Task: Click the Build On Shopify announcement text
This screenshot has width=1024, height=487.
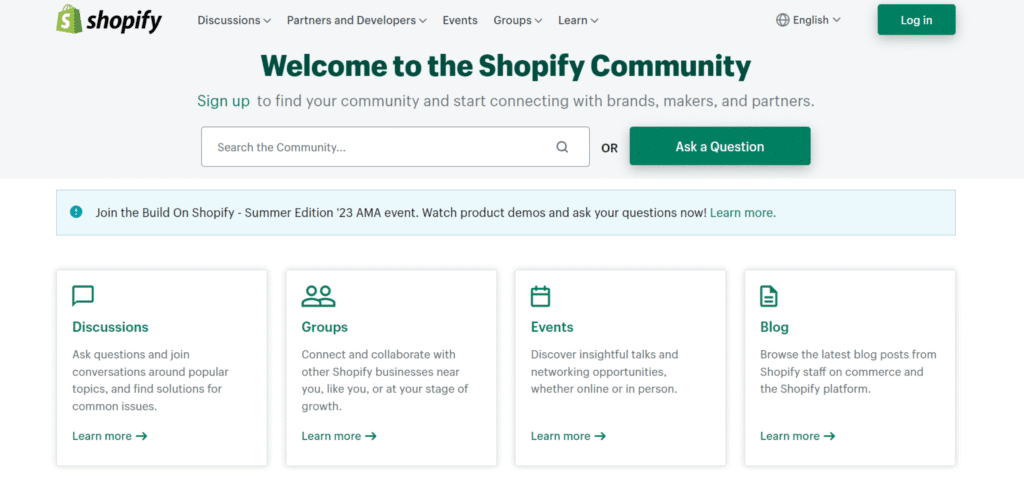Action: pos(401,212)
